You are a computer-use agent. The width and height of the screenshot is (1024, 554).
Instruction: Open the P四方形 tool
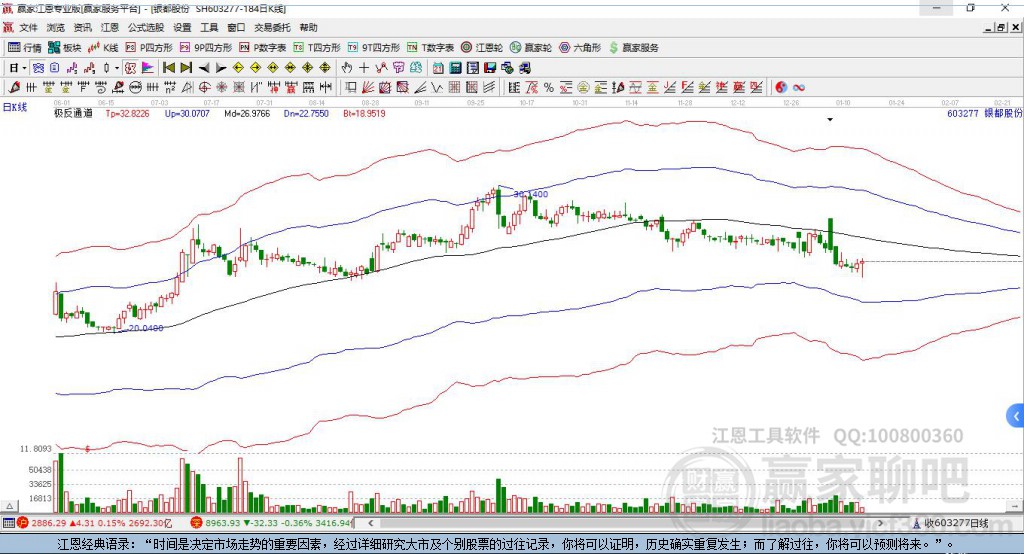[x=149, y=48]
